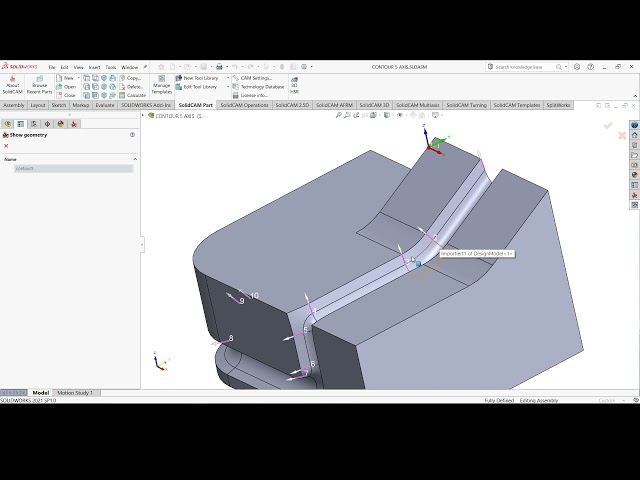
Task: Expand the Edit Tool Library dropdown arrow
Action: [x=228, y=87]
